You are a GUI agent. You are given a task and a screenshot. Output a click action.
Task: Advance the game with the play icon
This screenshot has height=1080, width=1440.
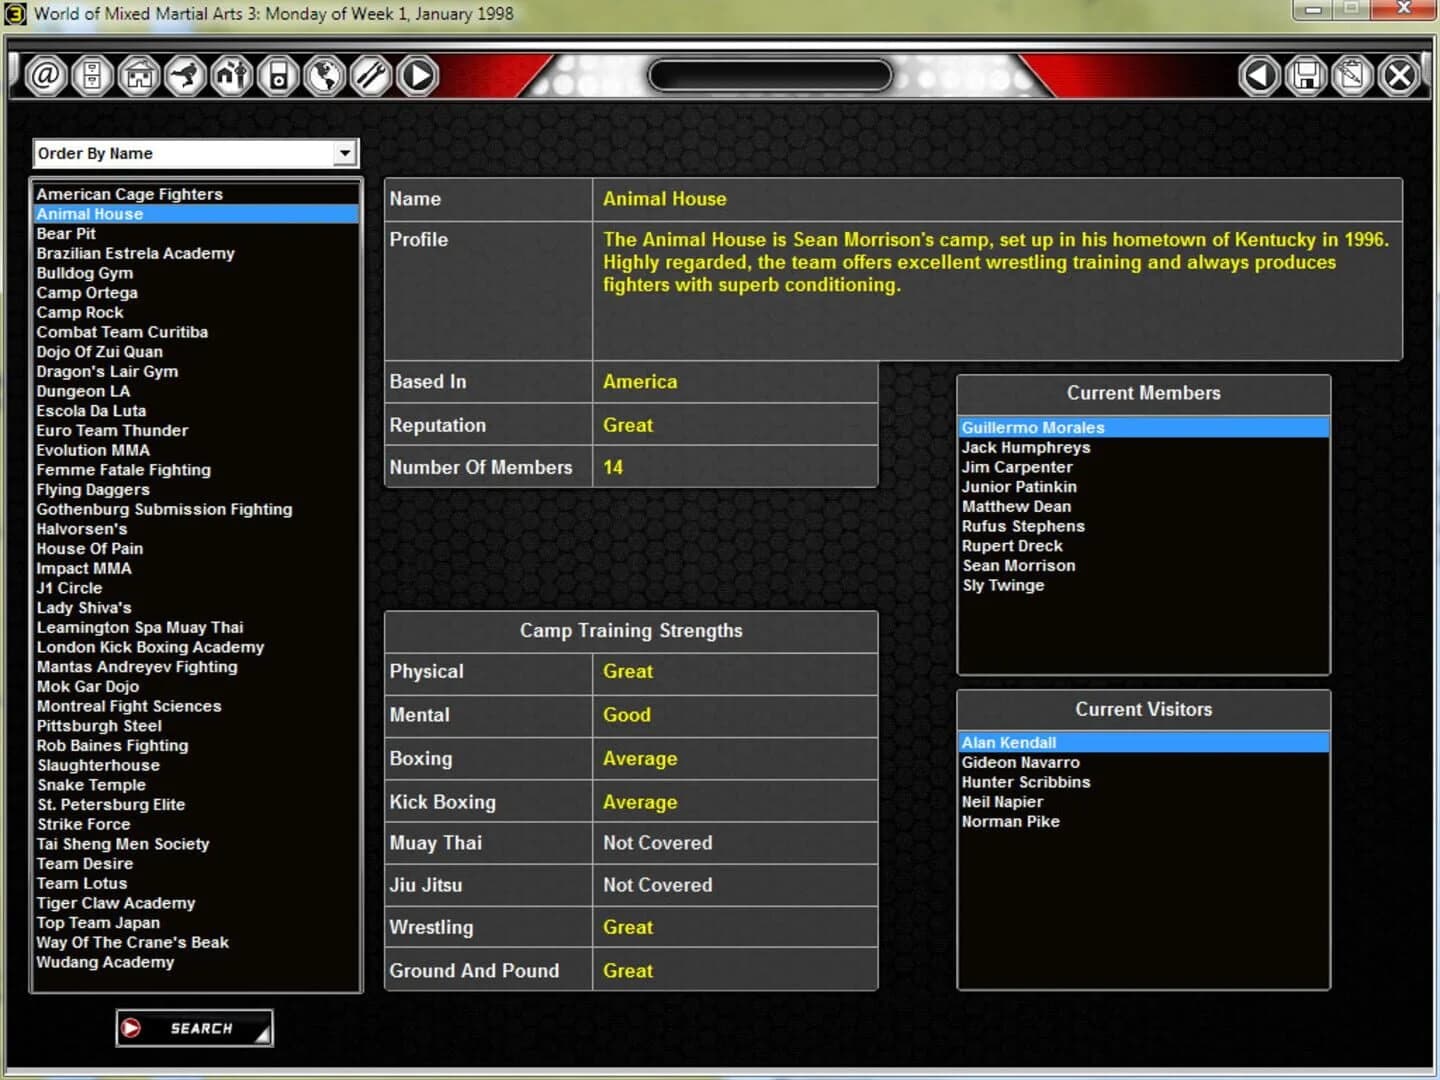coord(418,75)
